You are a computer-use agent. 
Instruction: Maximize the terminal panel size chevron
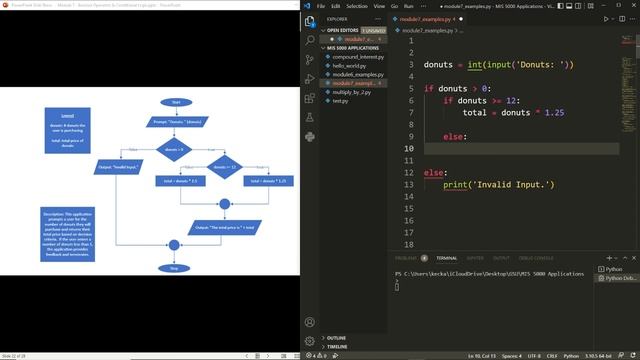coord(625,258)
